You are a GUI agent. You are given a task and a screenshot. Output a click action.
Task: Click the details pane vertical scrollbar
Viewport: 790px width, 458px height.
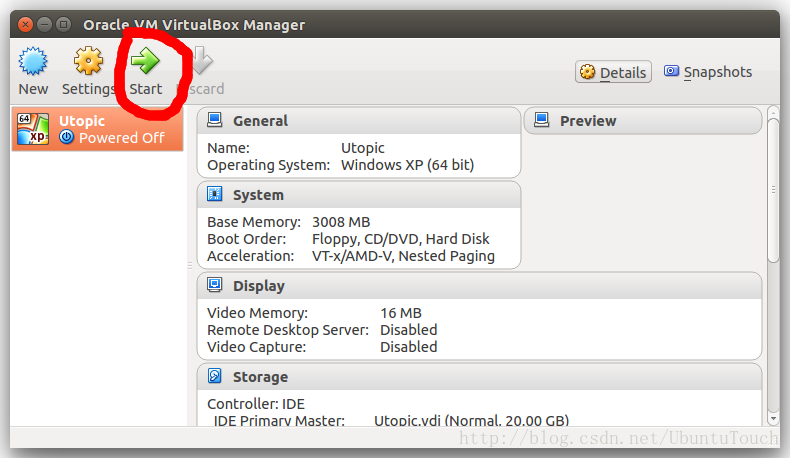click(773, 190)
